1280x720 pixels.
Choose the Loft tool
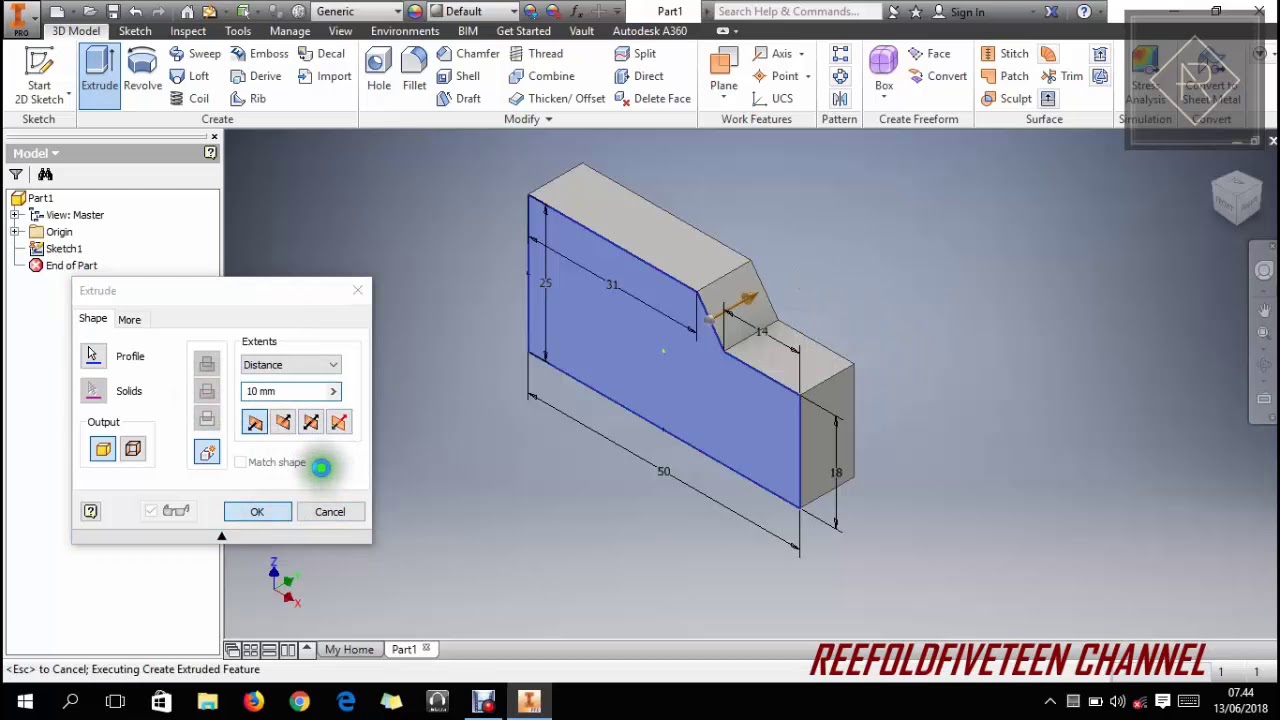(190, 76)
